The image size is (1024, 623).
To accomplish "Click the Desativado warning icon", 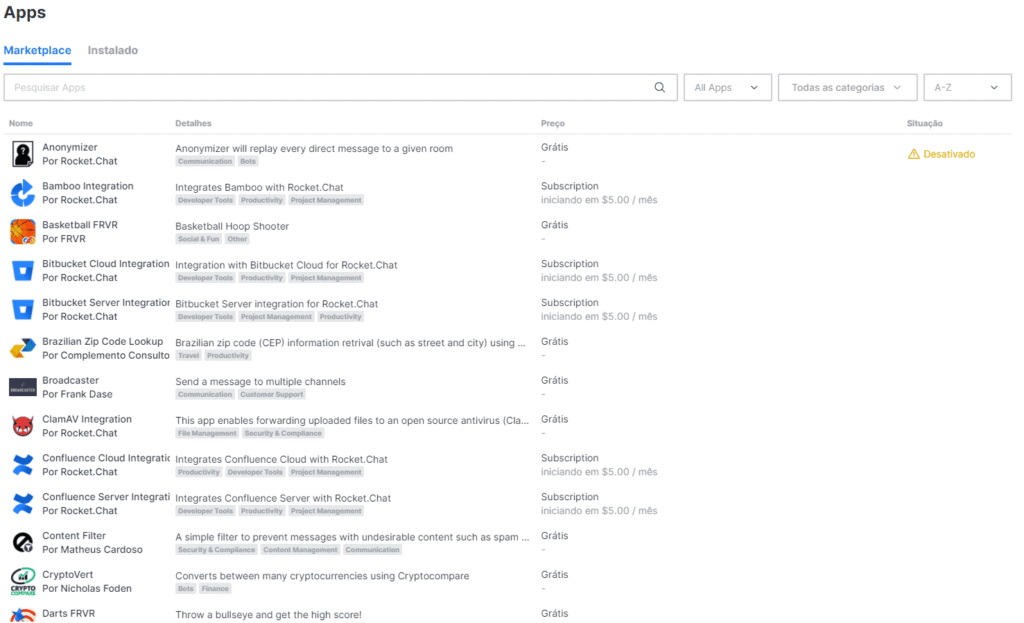I will pyautogui.click(x=914, y=154).
